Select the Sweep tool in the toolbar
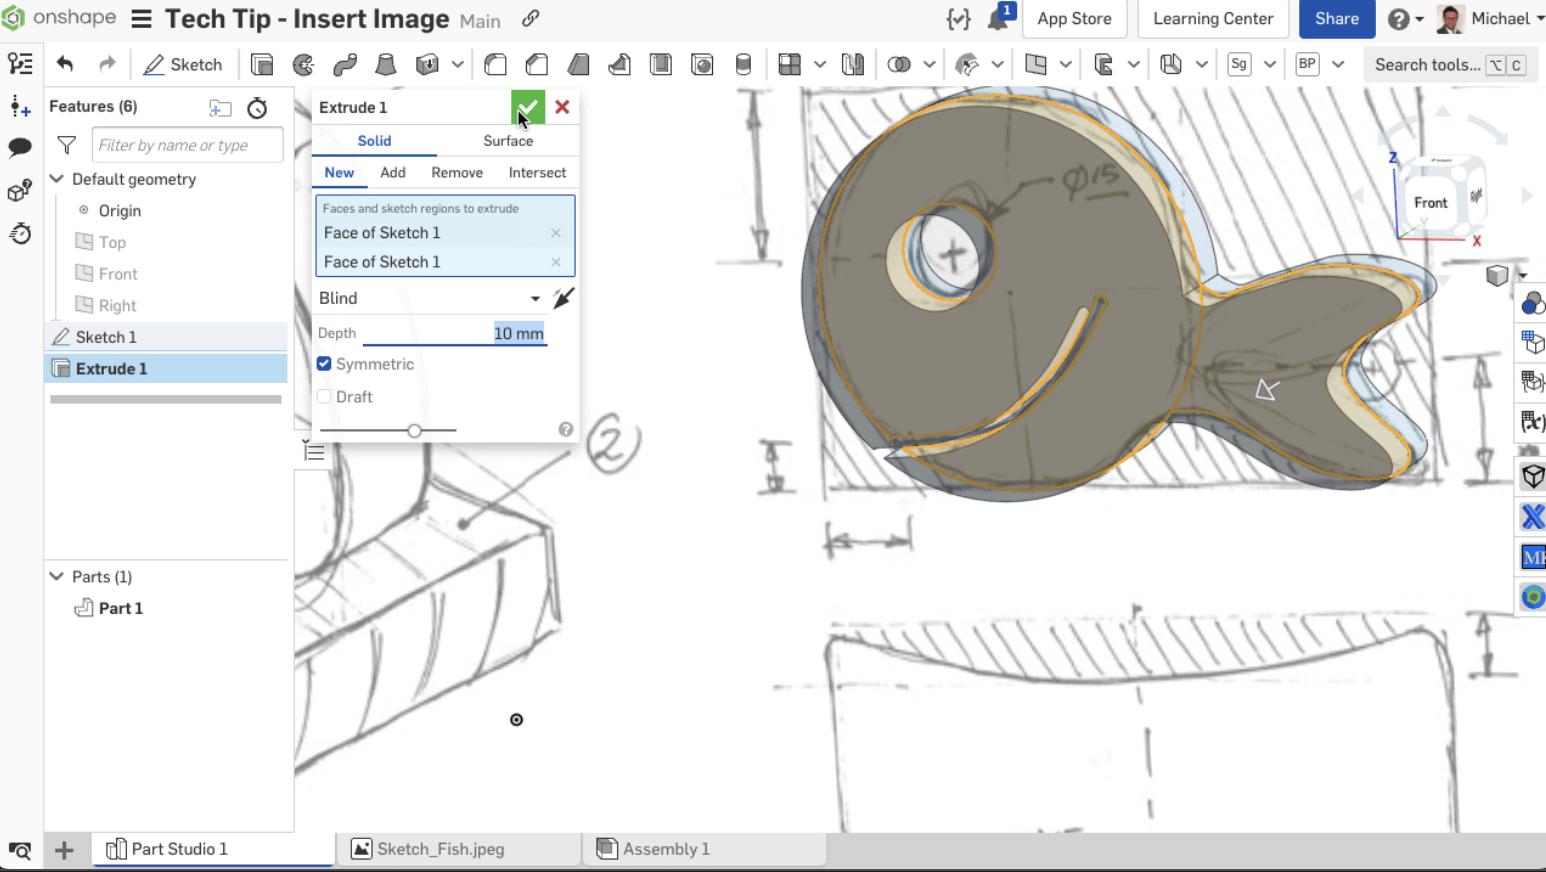Screen dimensions: 1546x872 click(345, 65)
